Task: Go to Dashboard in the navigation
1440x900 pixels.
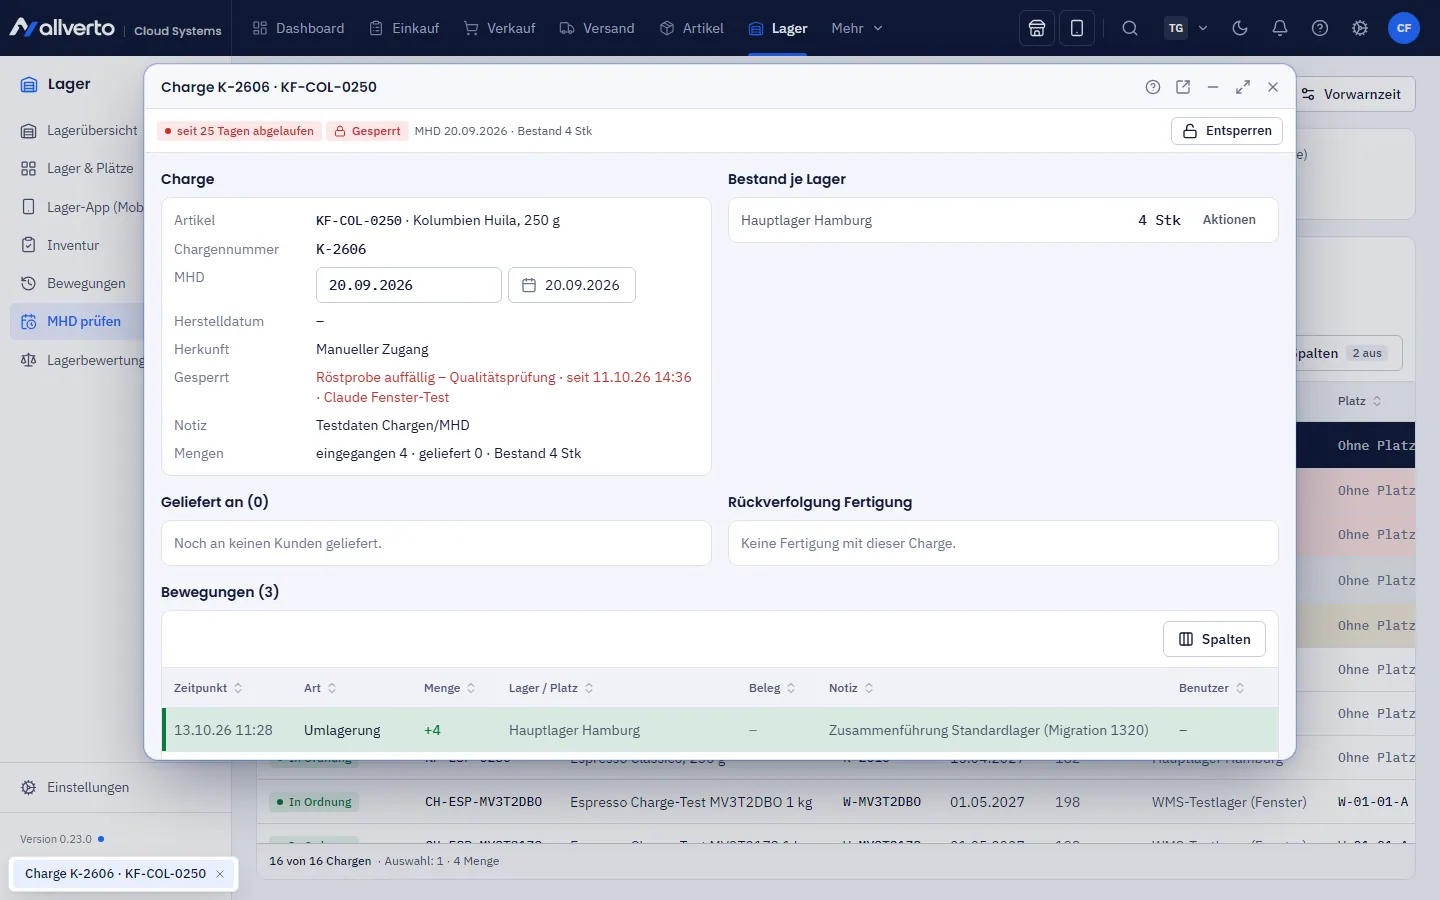Action: click(x=298, y=28)
